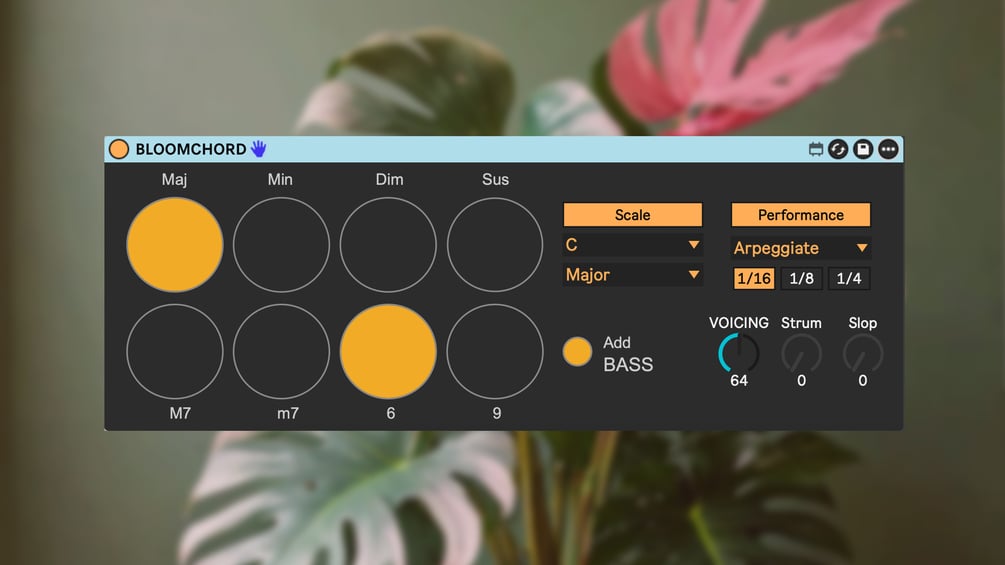Select the Maj chord pad
The height and width of the screenshot is (565, 1005).
(x=175, y=245)
